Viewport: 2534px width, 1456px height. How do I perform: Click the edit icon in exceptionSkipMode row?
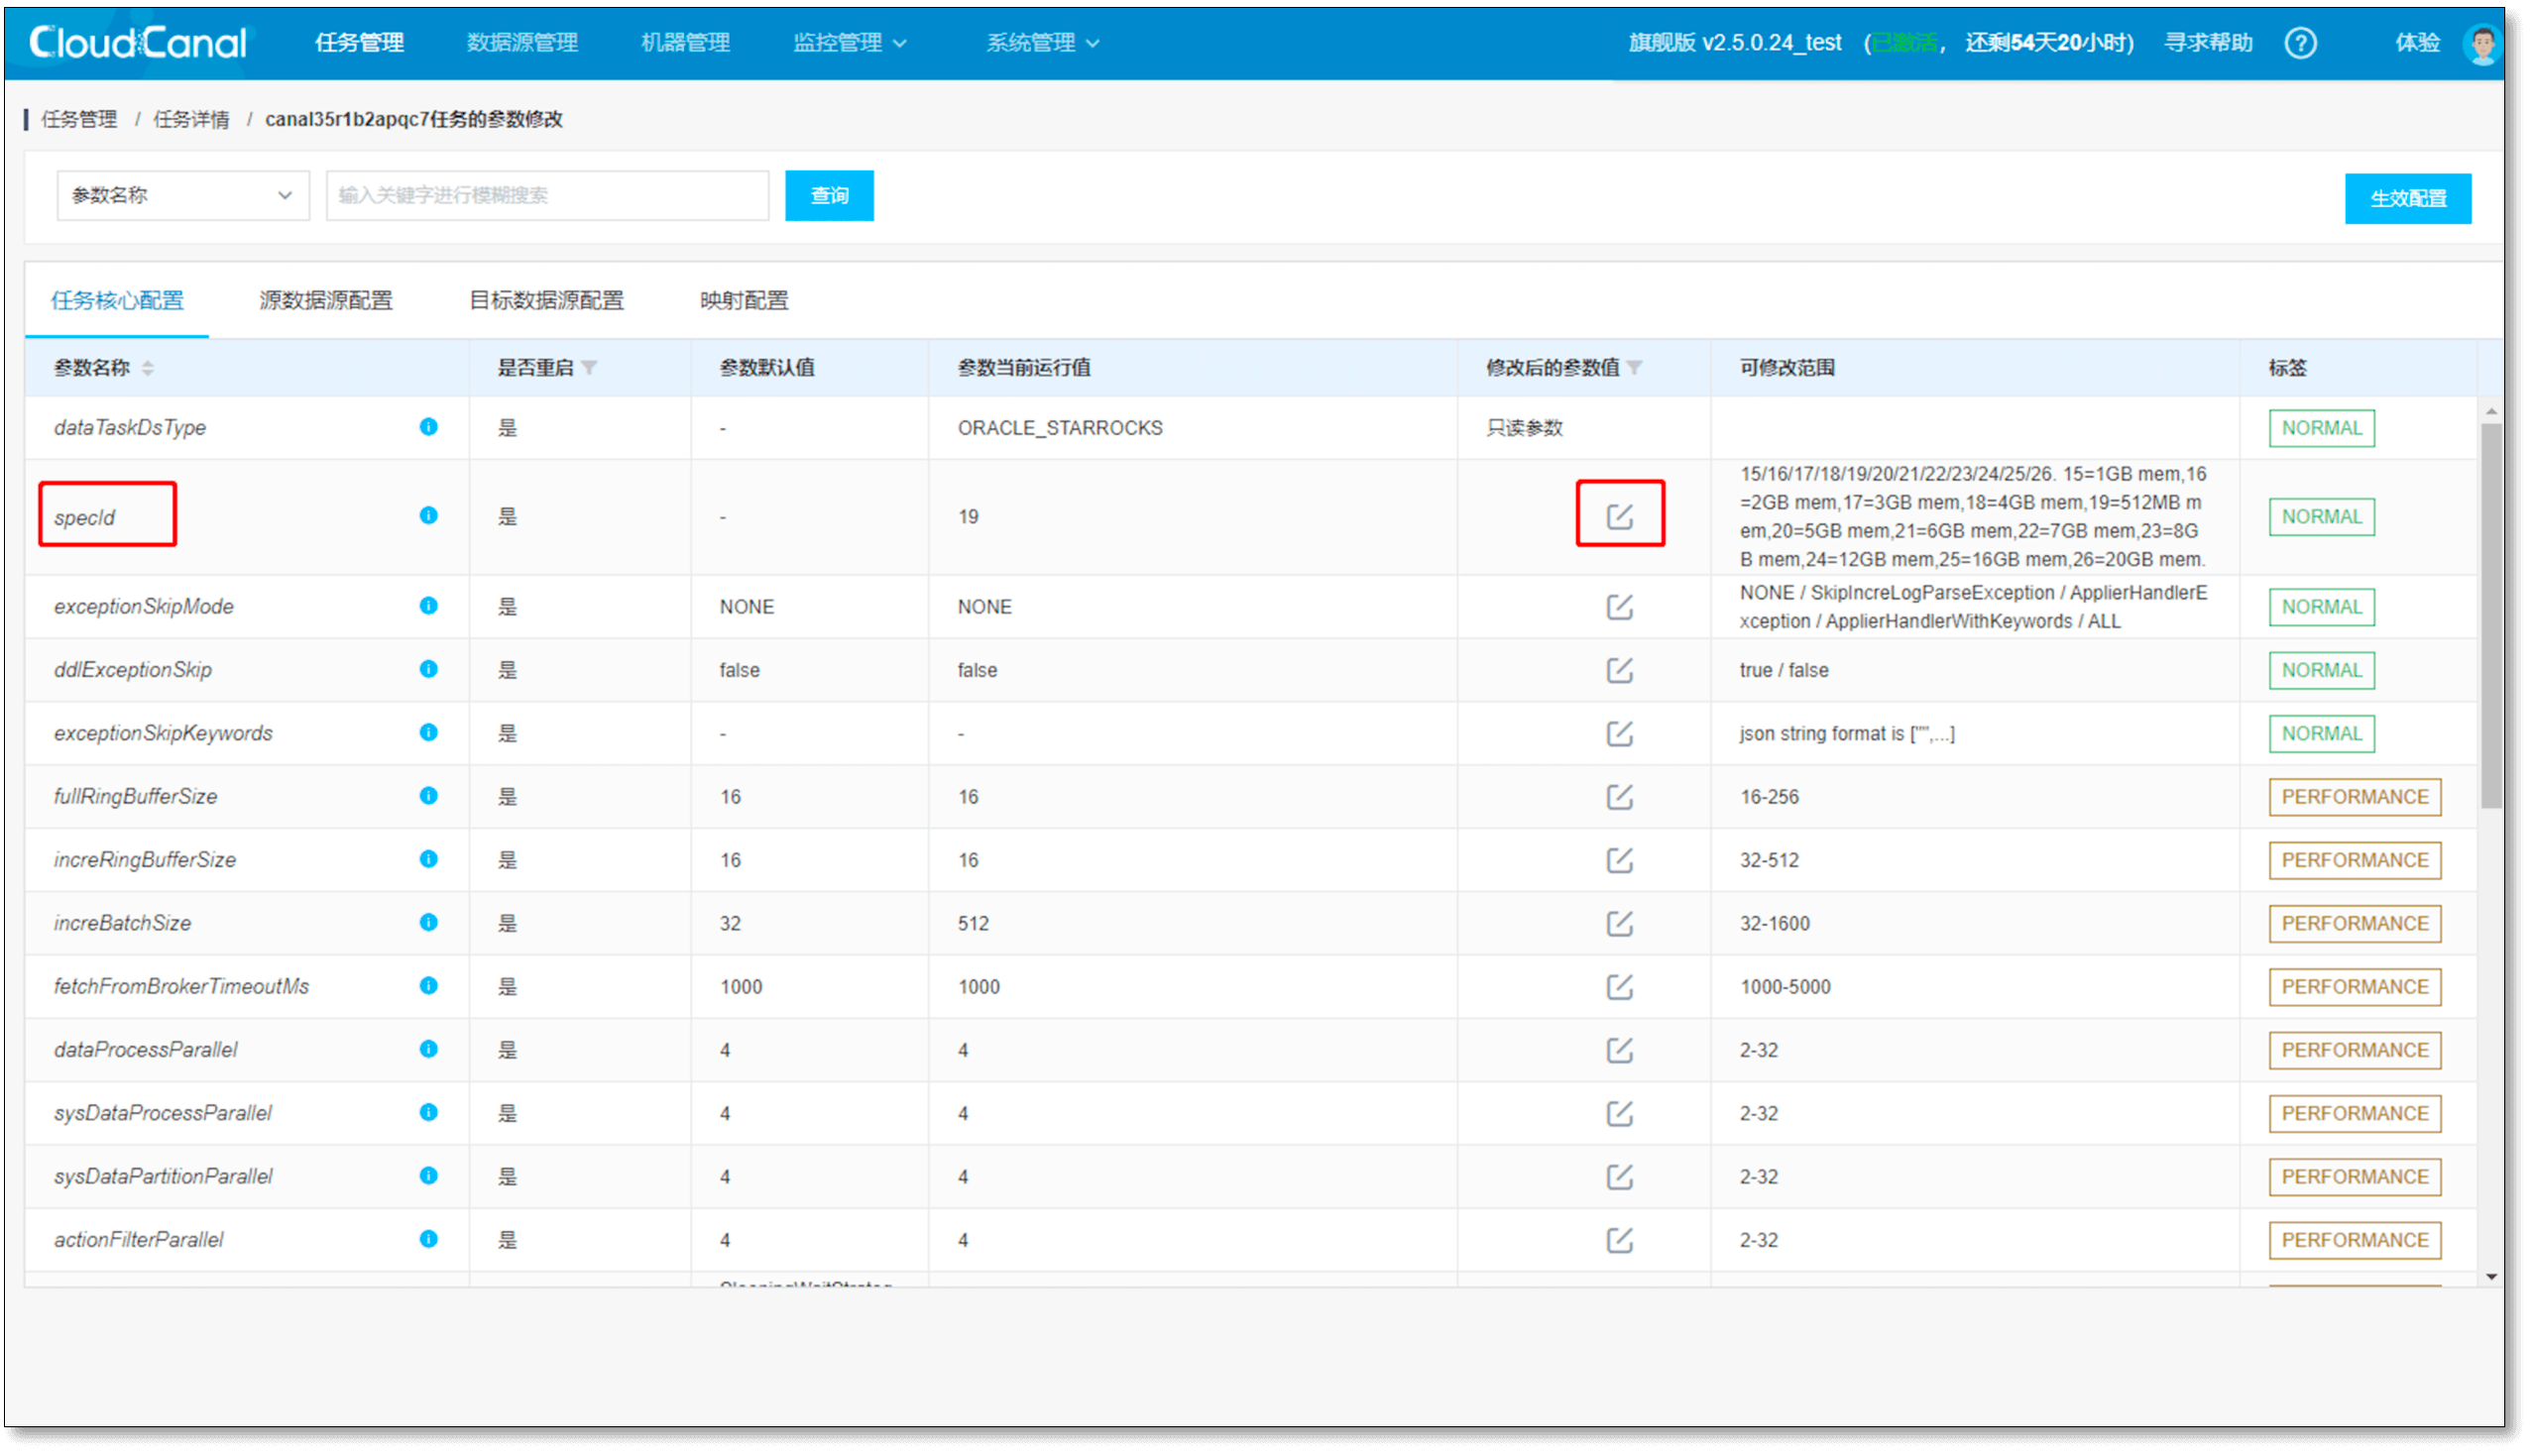click(x=1620, y=606)
